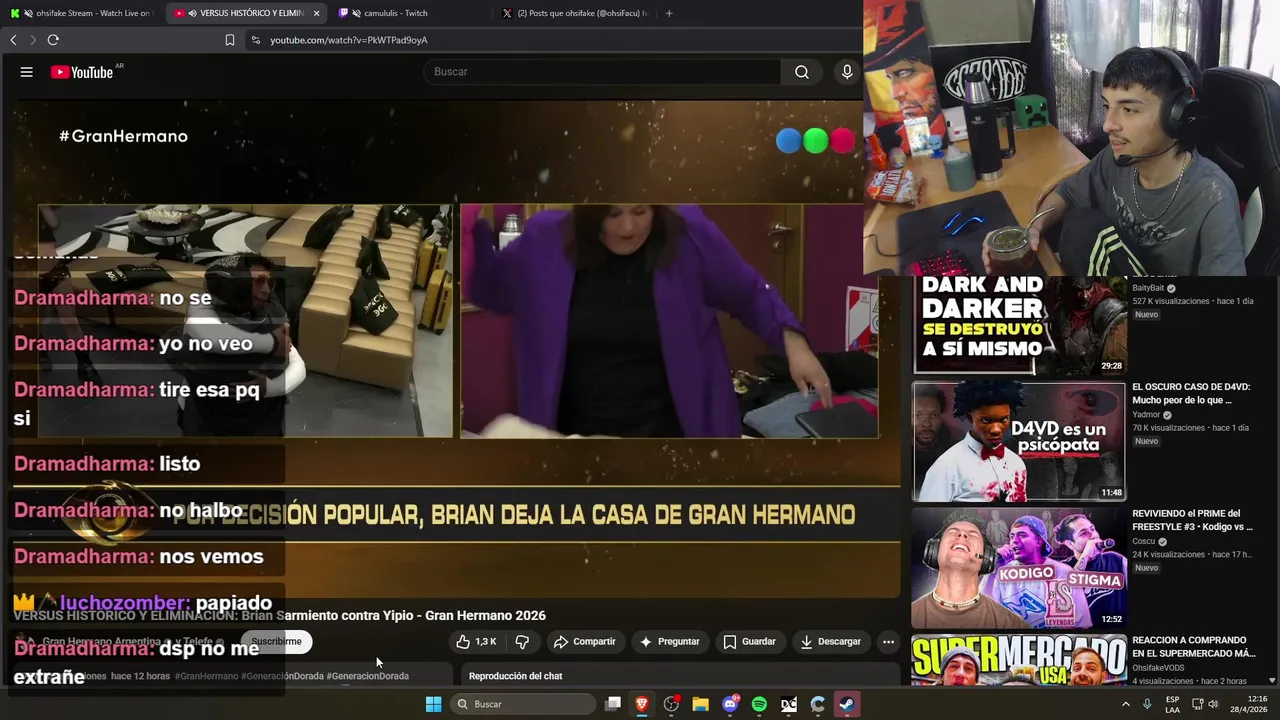Open Supermercado USA video thumbnail
The width and height of the screenshot is (1280, 720).
coord(1019,660)
